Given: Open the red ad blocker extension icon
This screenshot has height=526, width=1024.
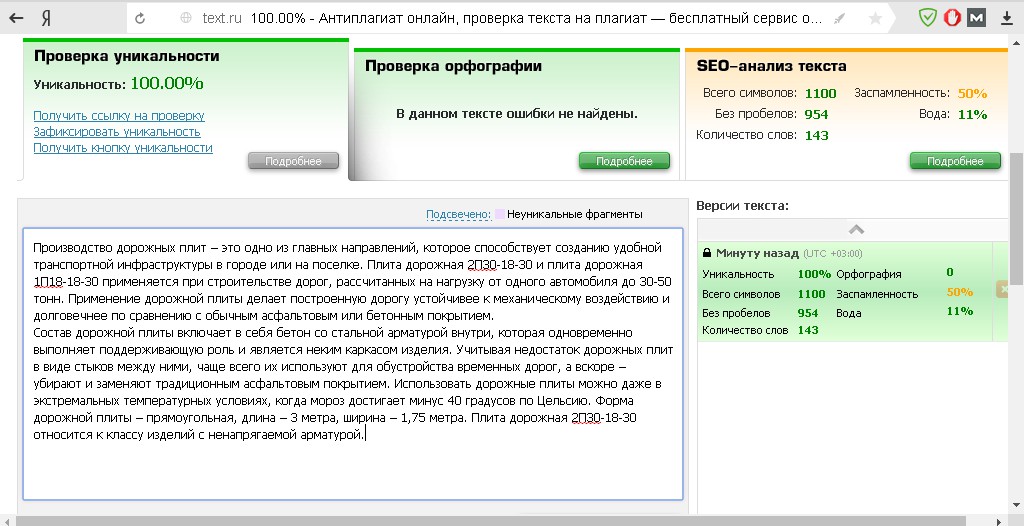Looking at the screenshot, I should pyautogui.click(x=952, y=18).
